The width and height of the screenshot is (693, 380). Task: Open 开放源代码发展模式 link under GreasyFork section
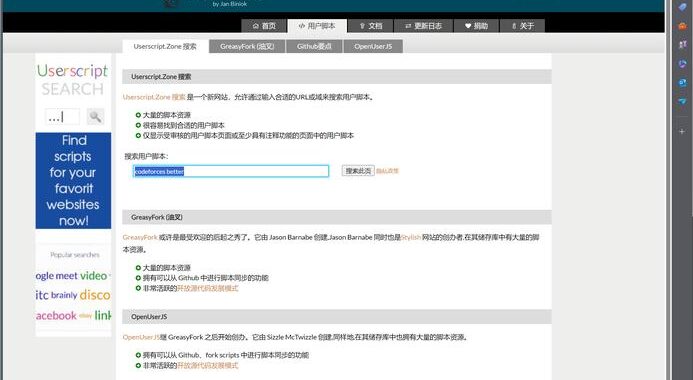[207, 288]
